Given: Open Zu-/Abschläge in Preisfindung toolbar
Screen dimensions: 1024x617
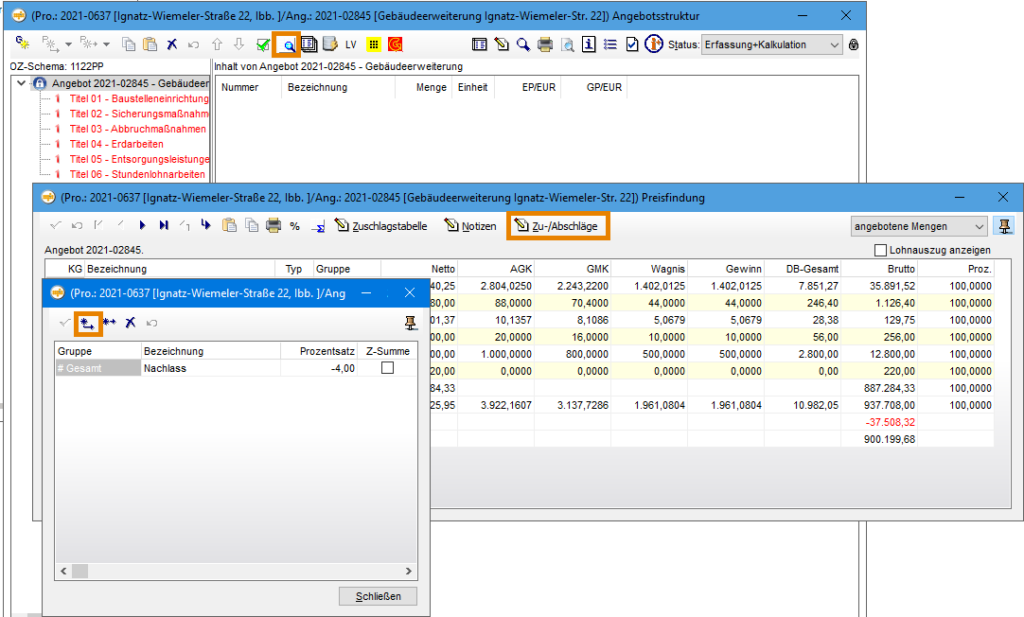Looking at the screenshot, I should pyautogui.click(x=557, y=226).
